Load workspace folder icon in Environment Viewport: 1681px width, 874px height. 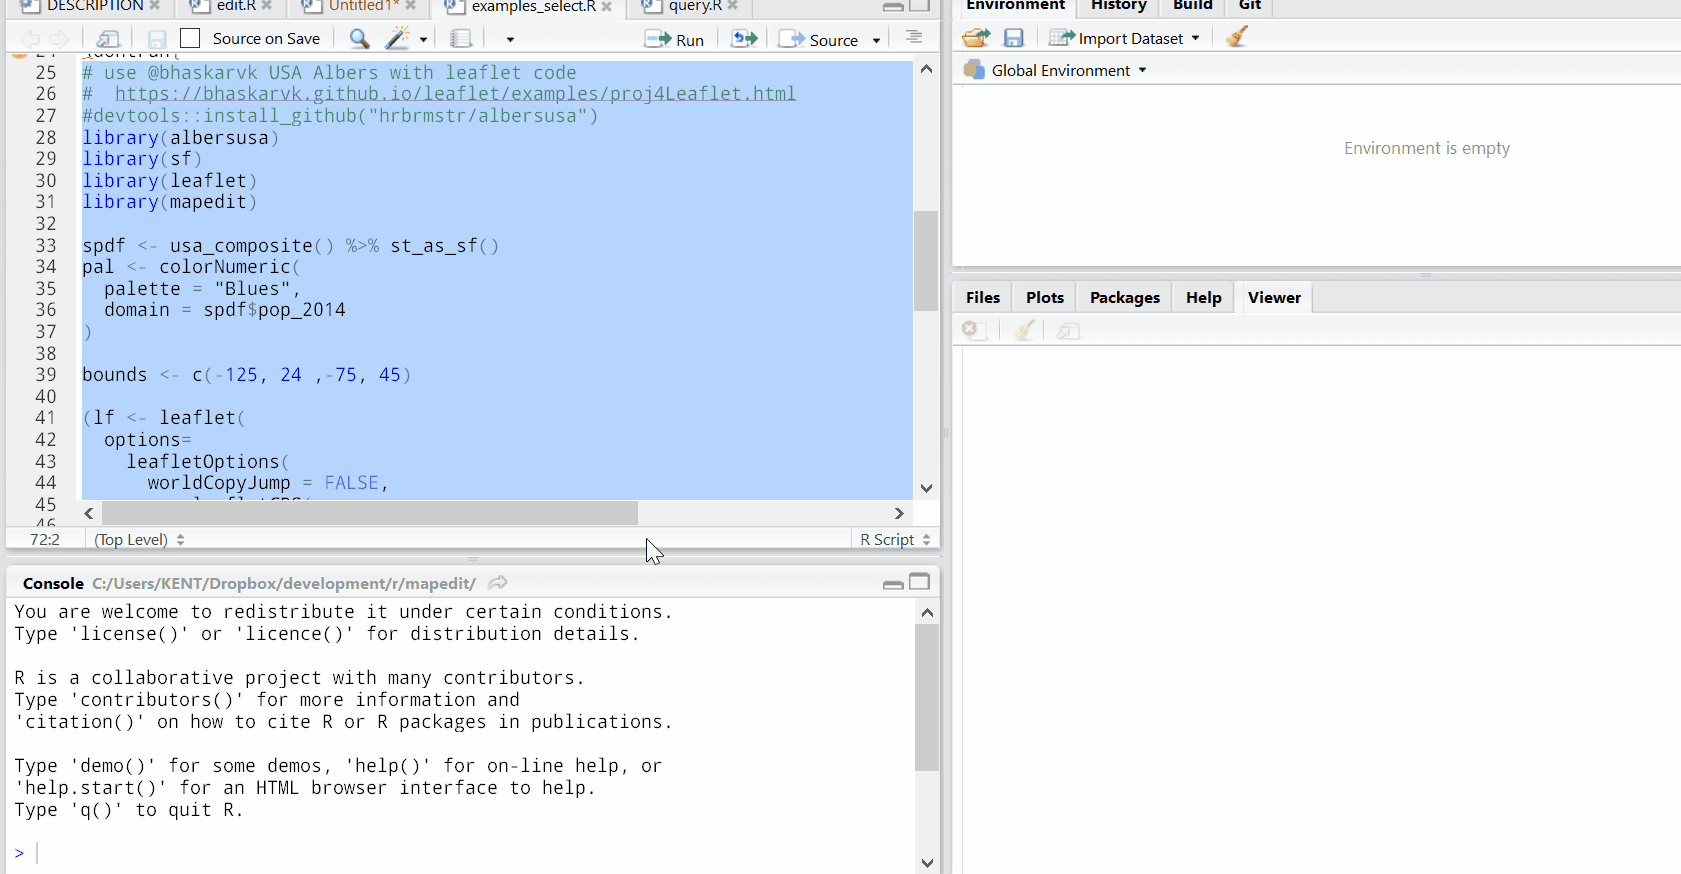(x=976, y=38)
